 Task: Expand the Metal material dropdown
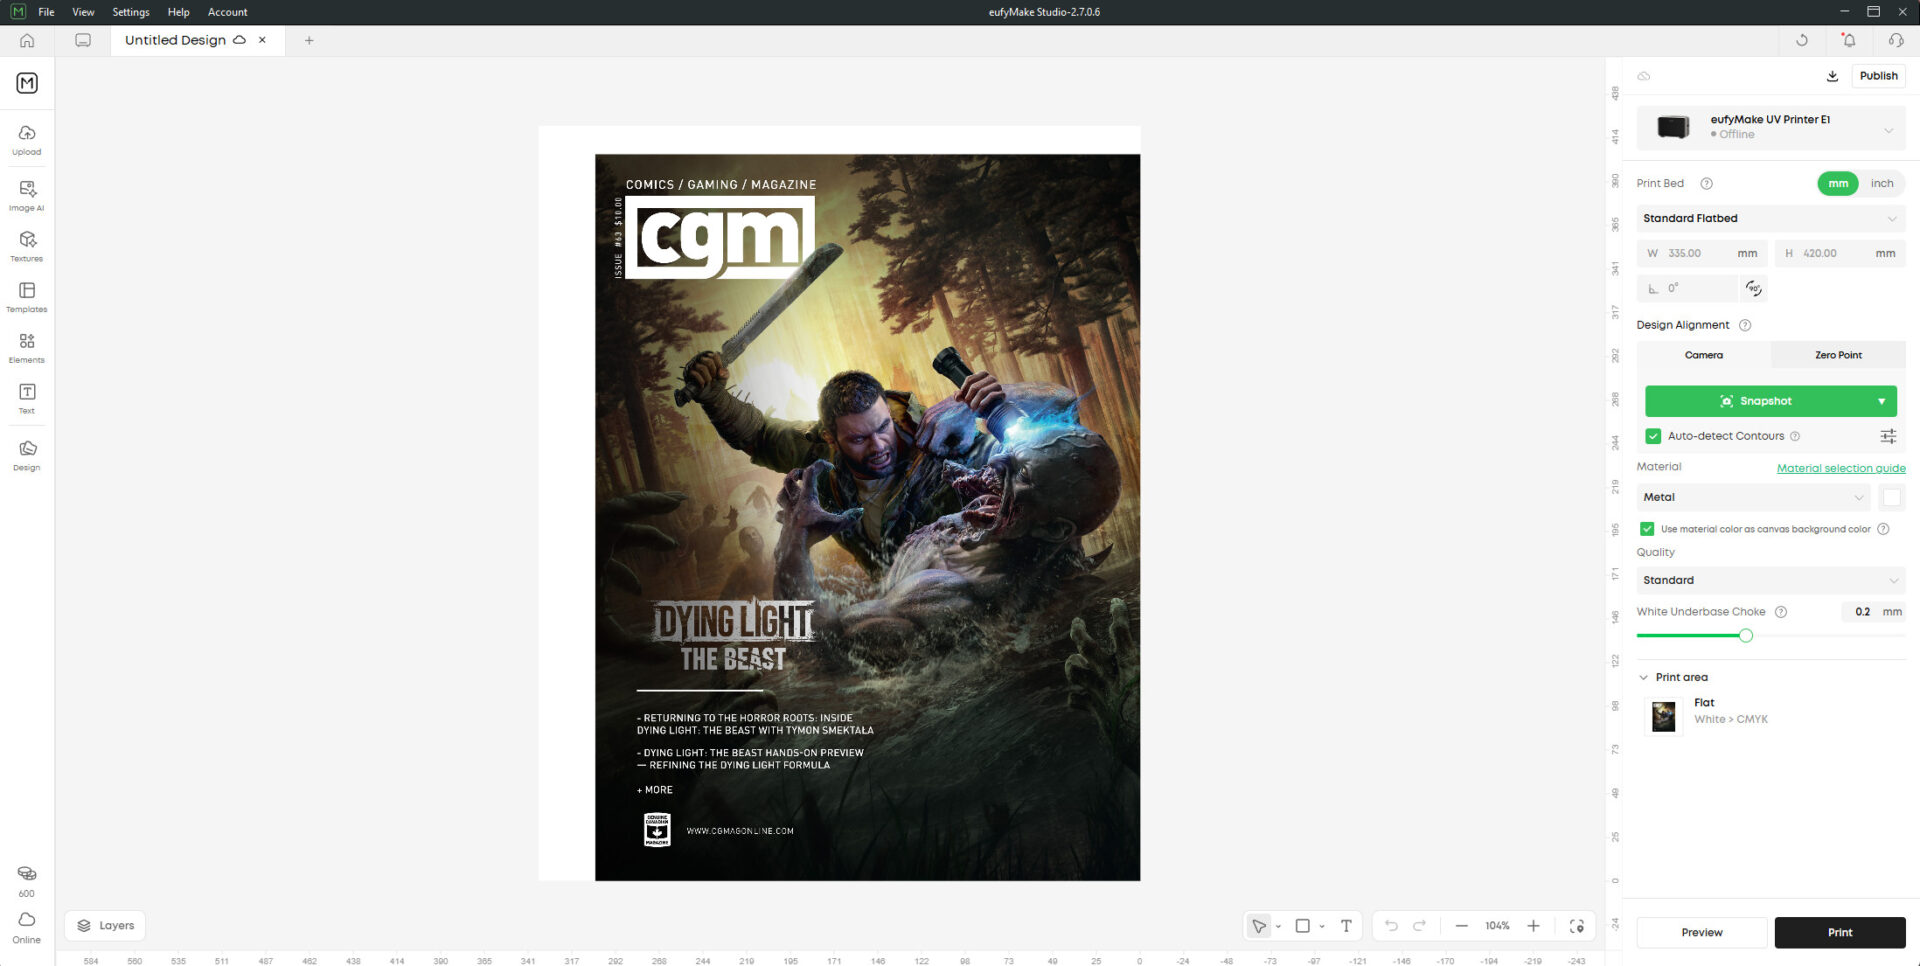[1753, 497]
